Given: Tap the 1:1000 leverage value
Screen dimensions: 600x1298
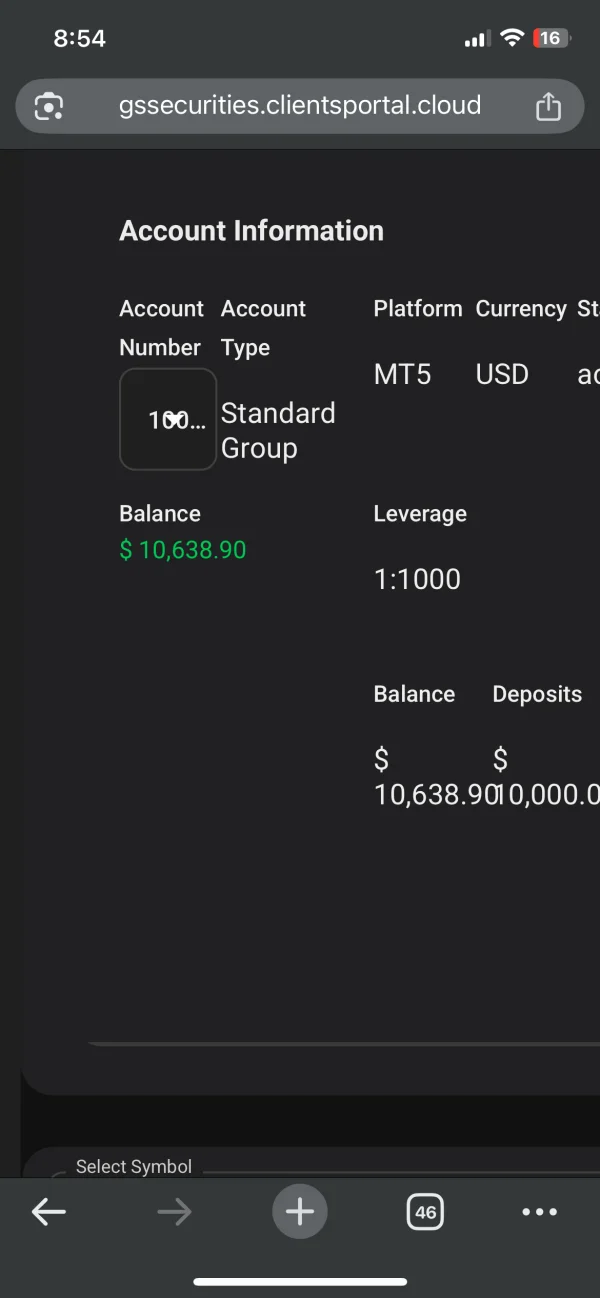Looking at the screenshot, I should (x=417, y=580).
